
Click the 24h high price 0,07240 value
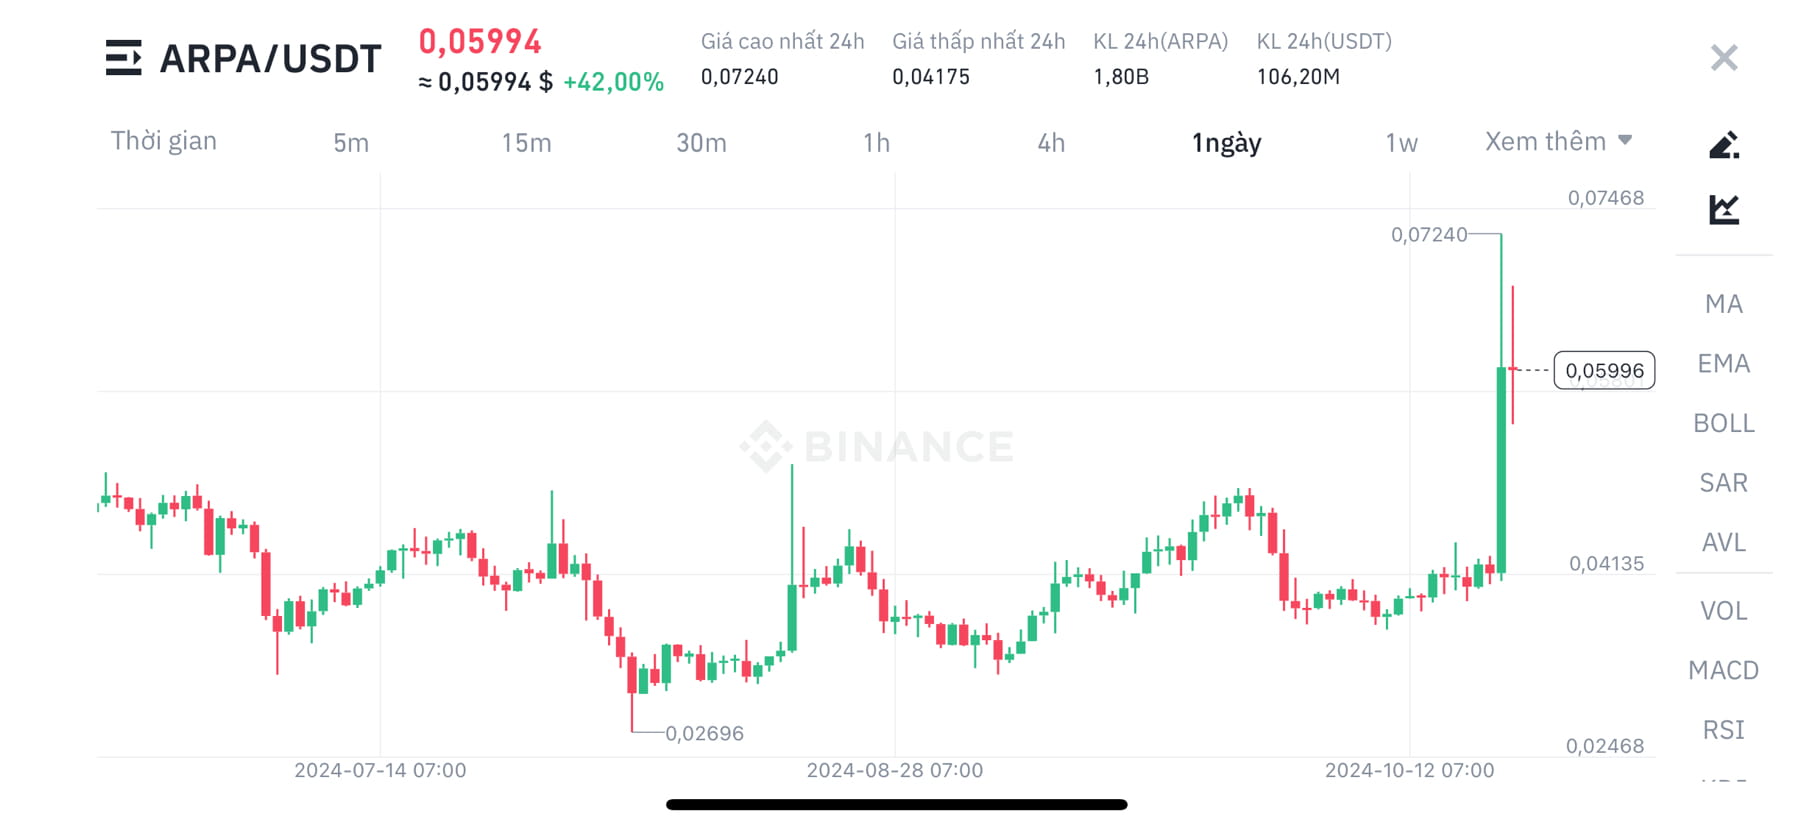click(740, 76)
